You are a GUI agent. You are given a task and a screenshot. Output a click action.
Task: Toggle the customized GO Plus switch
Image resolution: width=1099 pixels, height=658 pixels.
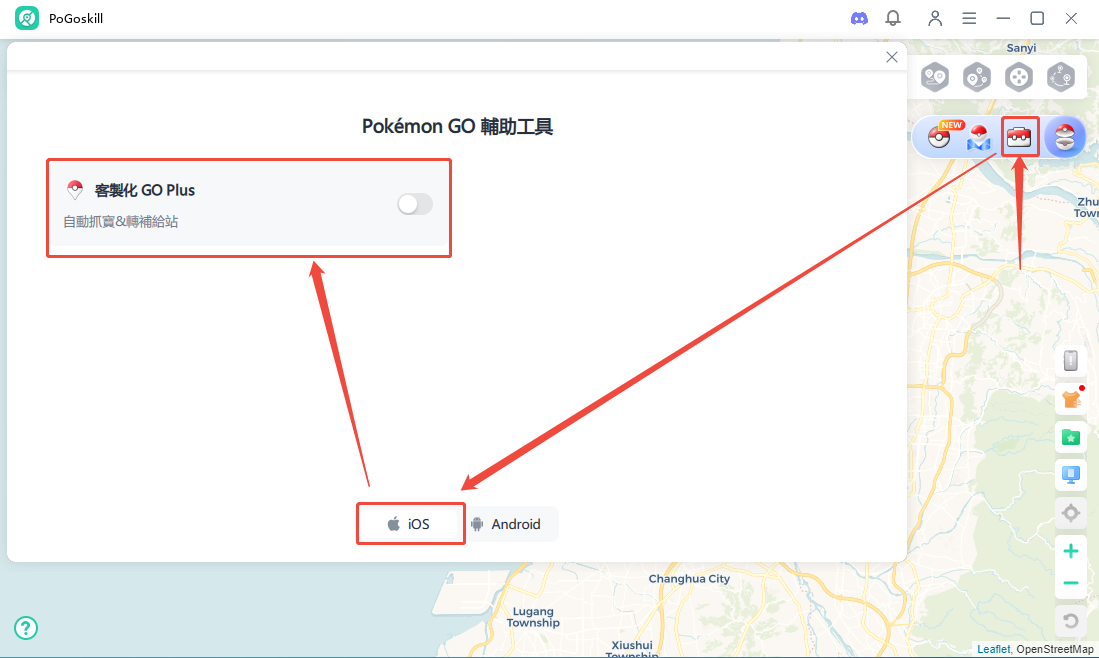[415, 204]
